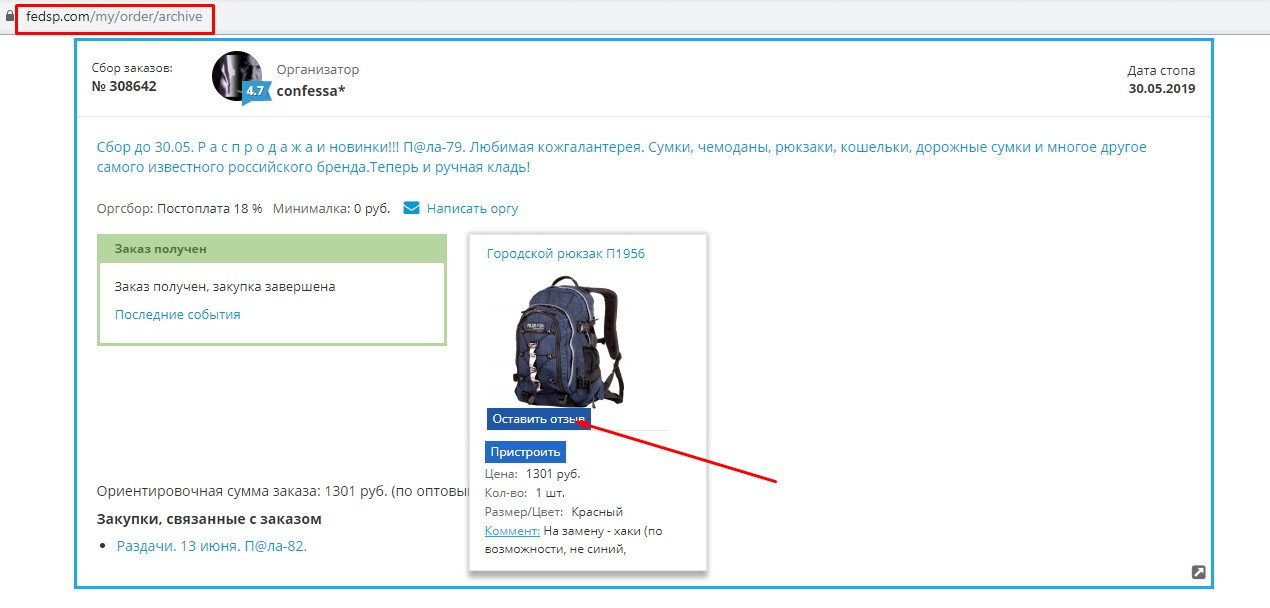Open the backpack product image

568,341
